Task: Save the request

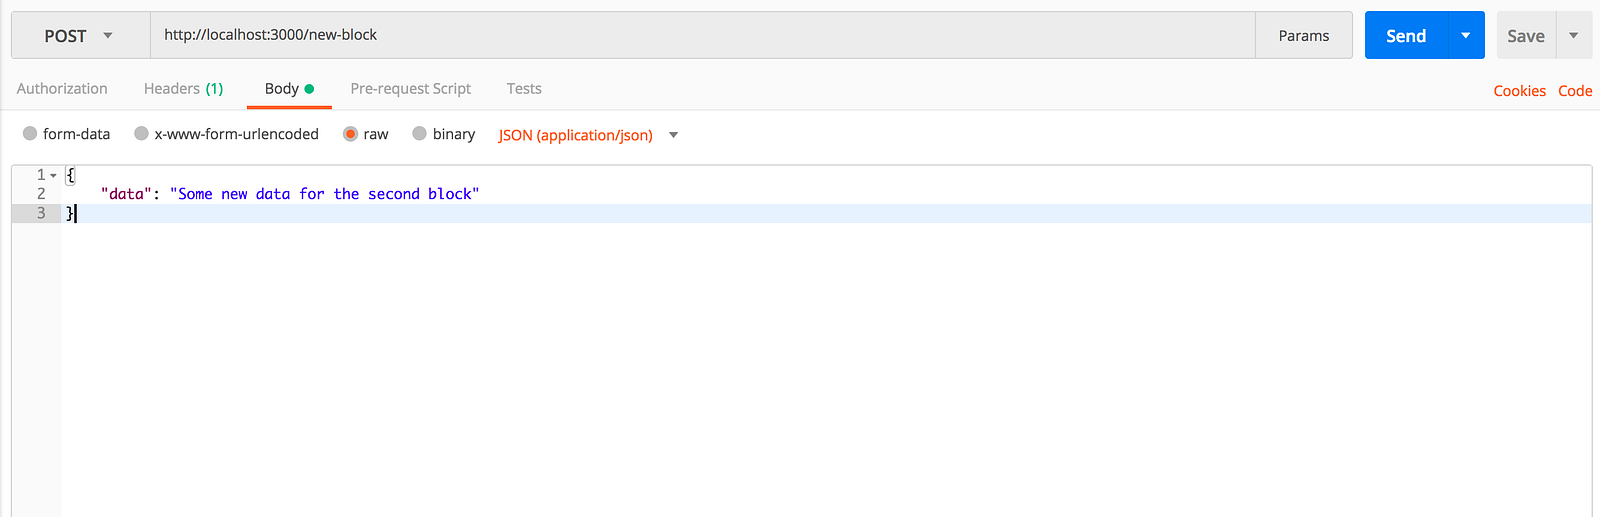Action: [x=1526, y=36]
